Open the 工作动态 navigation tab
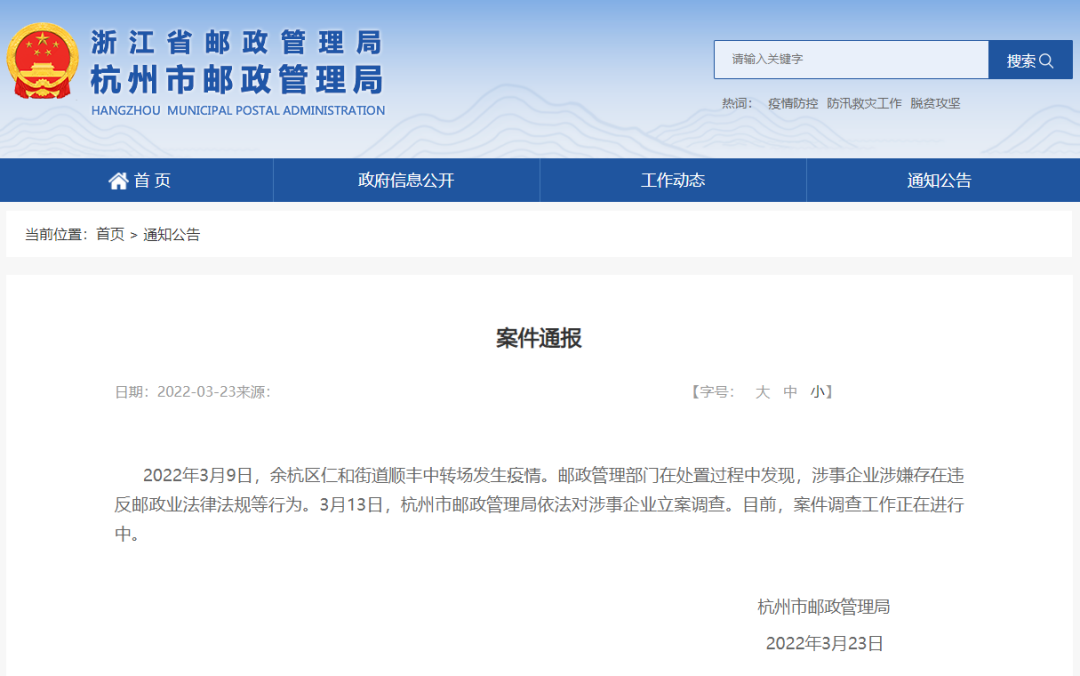Viewport: 1080px width, 676px height. (x=673, y=181)
